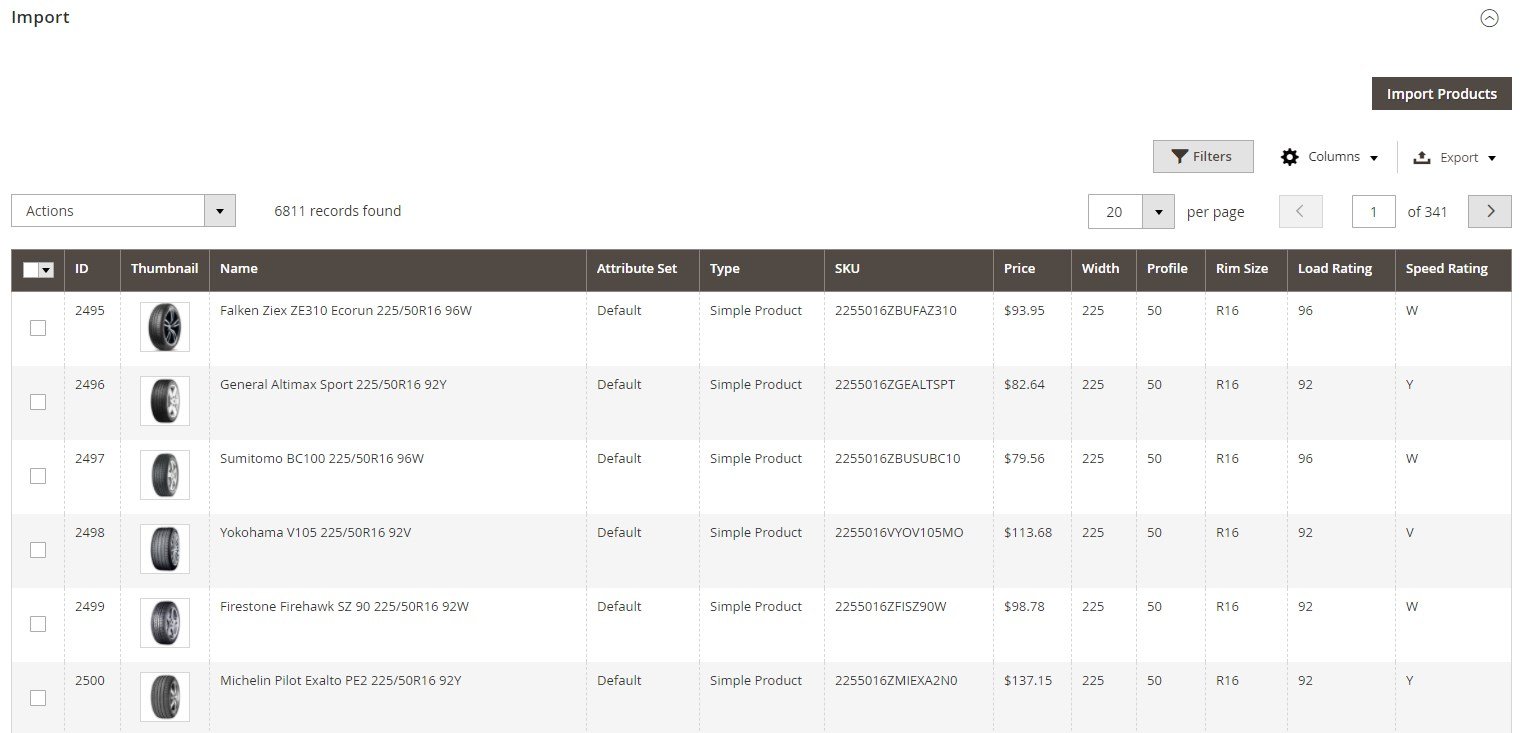The width and height of the screenshot is (1525, 733).
Task: Open the Yokohama V105 tire thumbnail
Action: (x=165, y=549)
